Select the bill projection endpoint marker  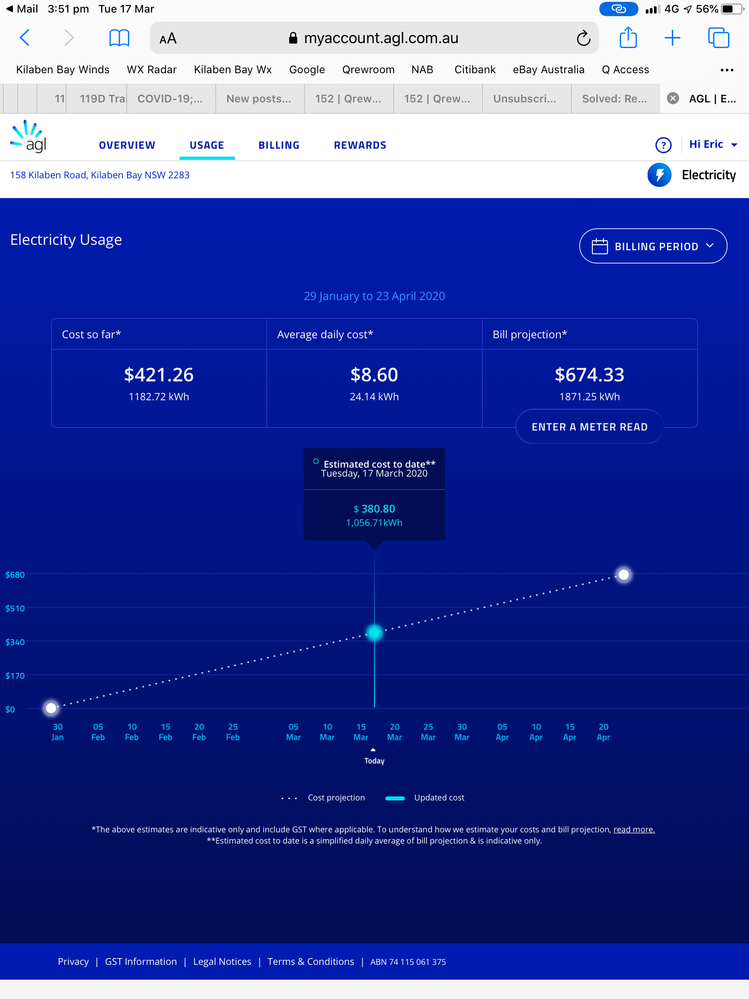click(x=624, y=575)
